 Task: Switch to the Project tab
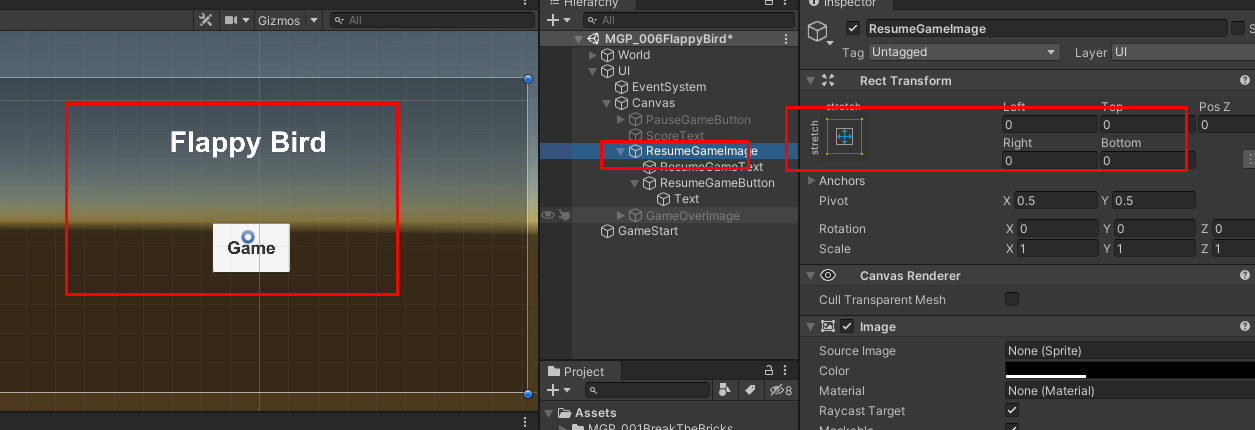576,371
